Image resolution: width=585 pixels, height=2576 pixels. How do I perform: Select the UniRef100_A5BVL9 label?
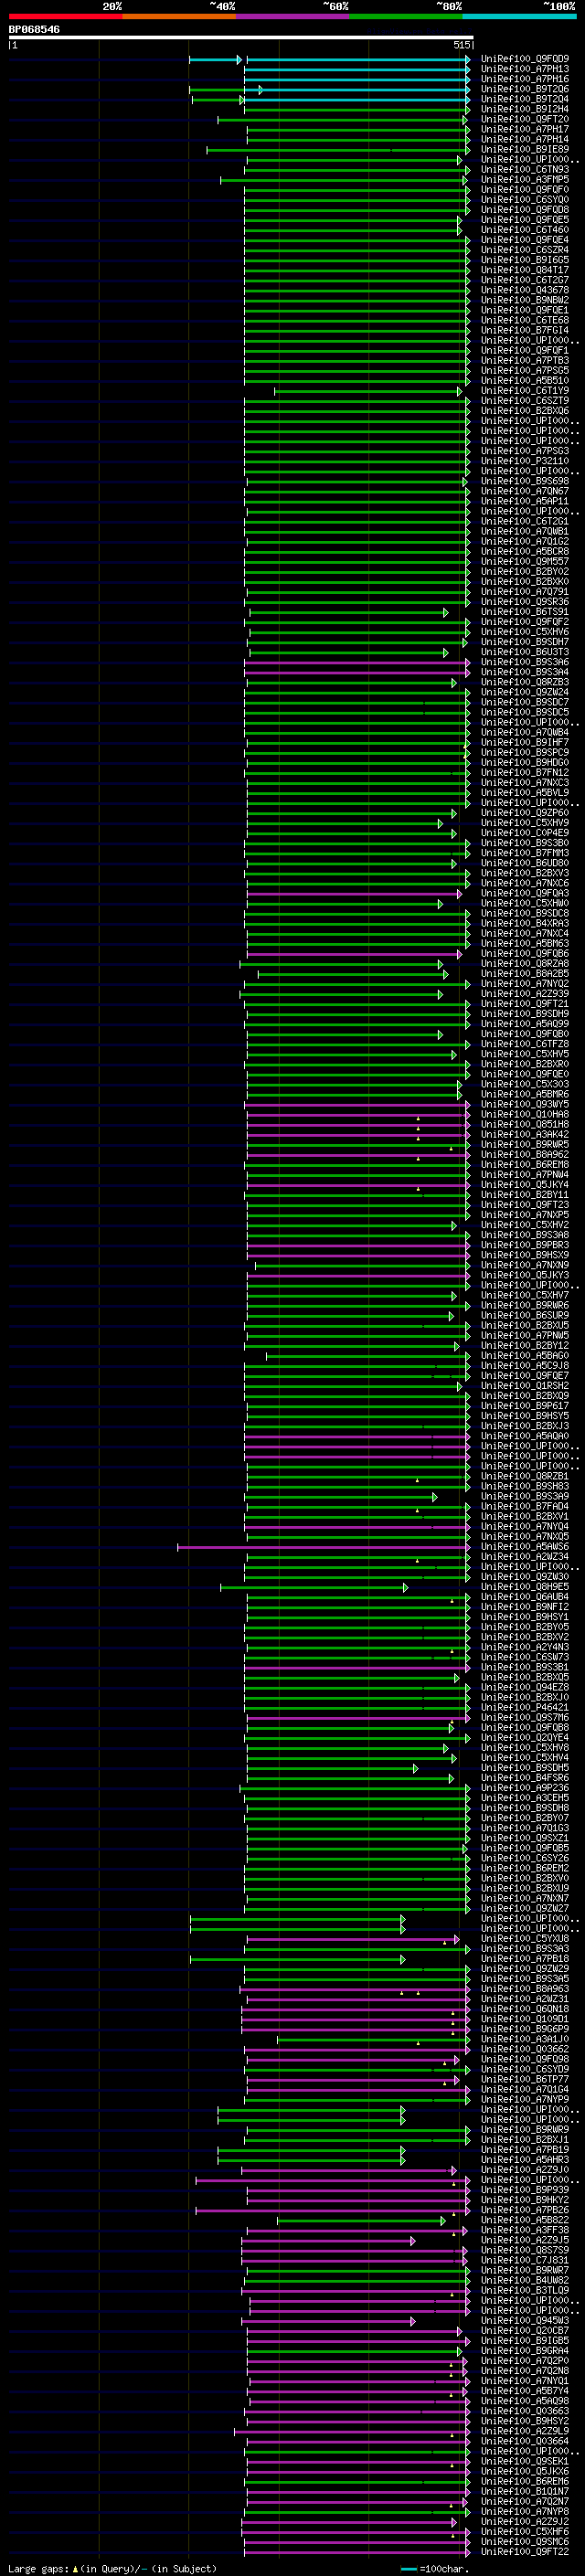click(525, 793)
